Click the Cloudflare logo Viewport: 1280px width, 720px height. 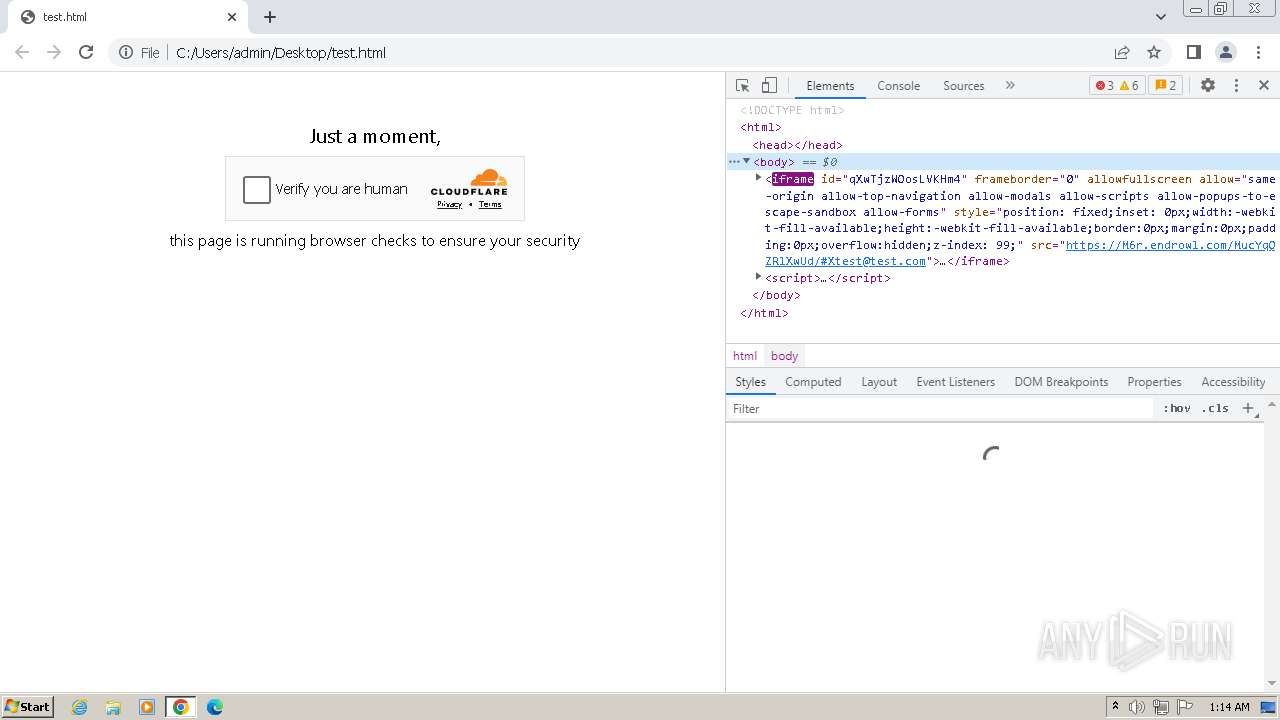tap(469, 183)
